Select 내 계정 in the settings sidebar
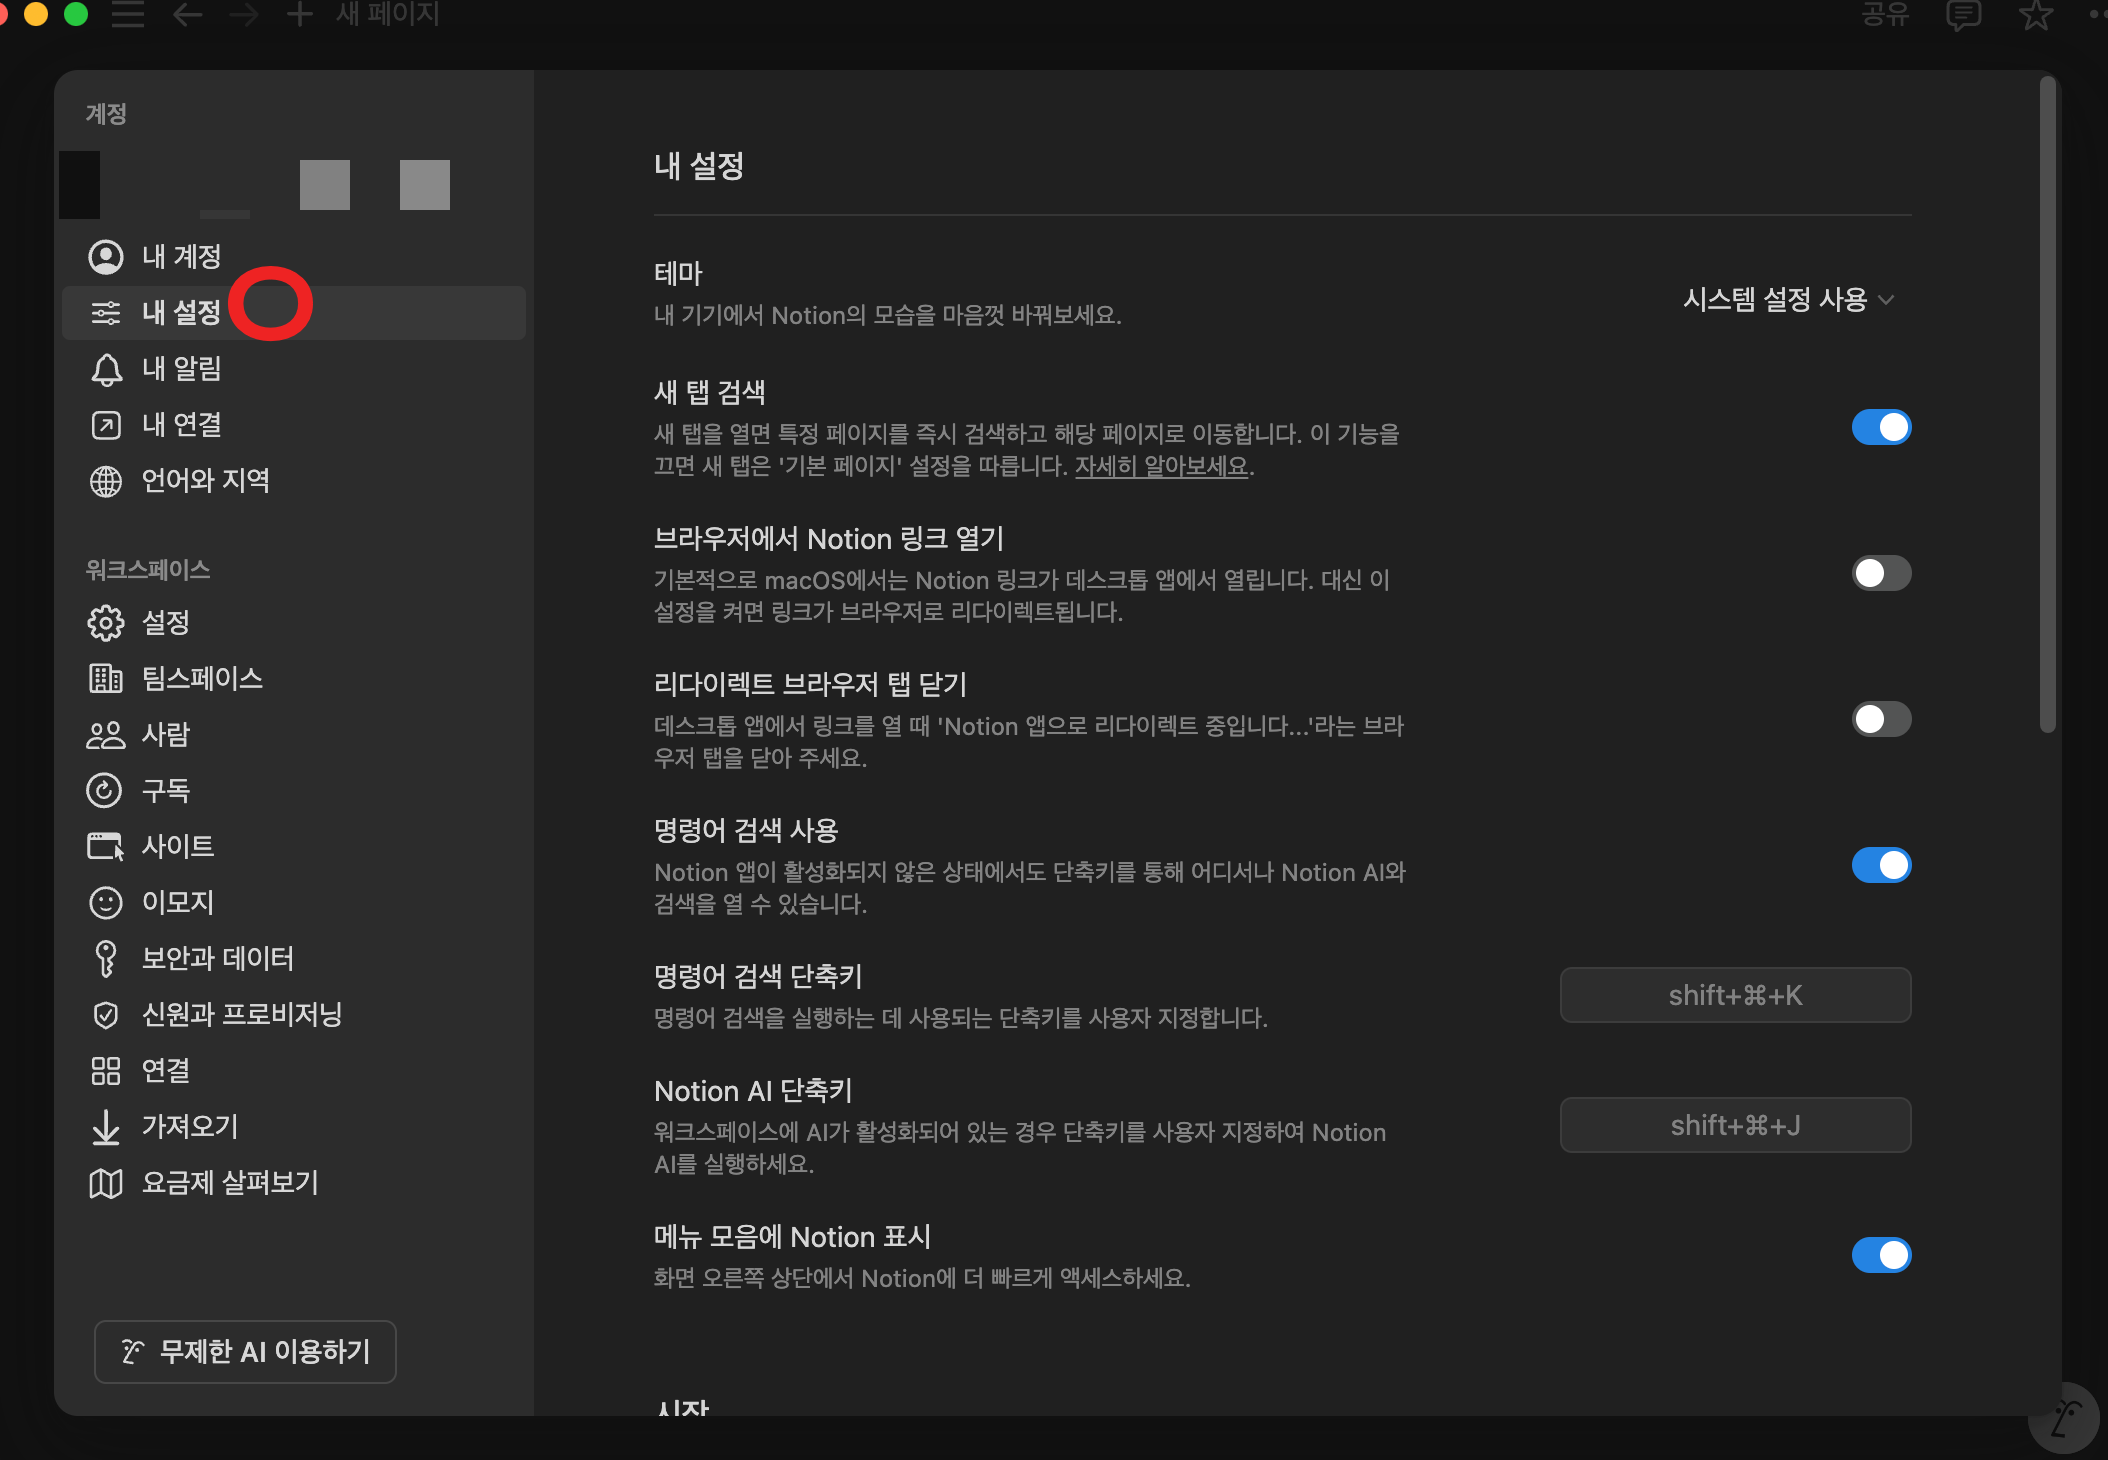Image resolution: width=2108 pixels, height=1460 pixels. (x=181, y=257)
